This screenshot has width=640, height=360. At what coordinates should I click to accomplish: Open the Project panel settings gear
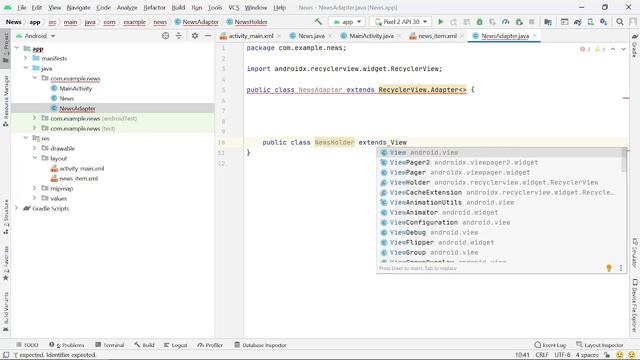pyautogui.click(x=195, y=36)
